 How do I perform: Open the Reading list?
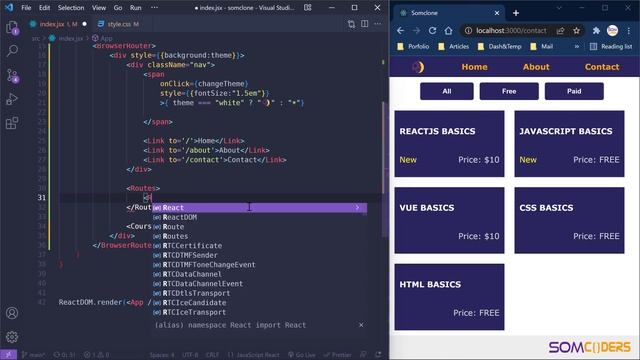click(x=611, y=47)
